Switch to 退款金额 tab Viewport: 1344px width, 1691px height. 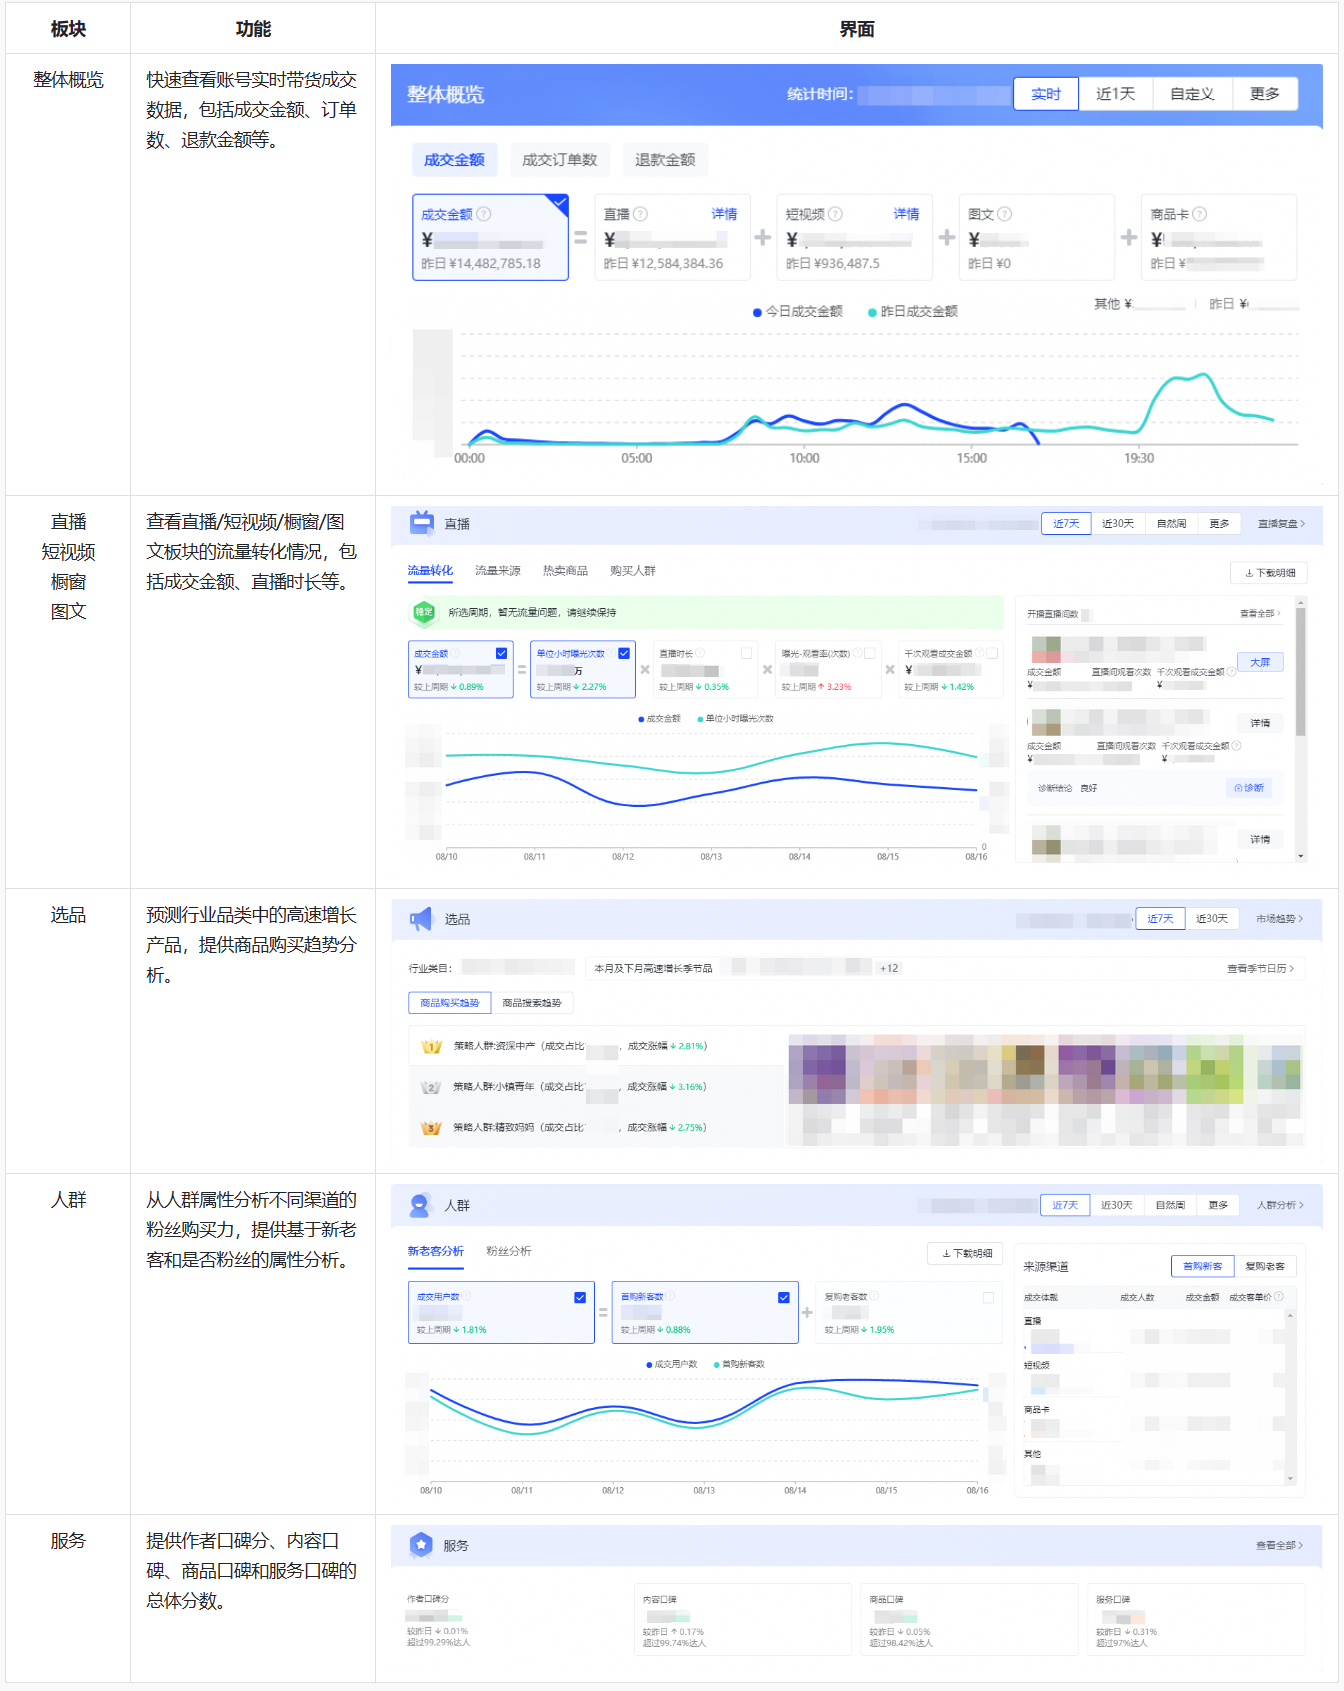coord(665,159)
